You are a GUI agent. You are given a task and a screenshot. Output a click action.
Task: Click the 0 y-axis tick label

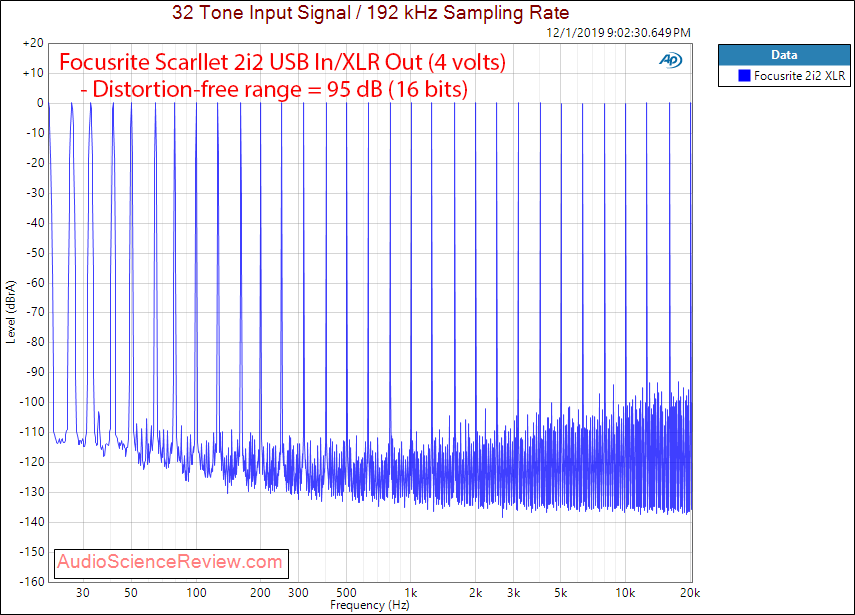(40, 103)
